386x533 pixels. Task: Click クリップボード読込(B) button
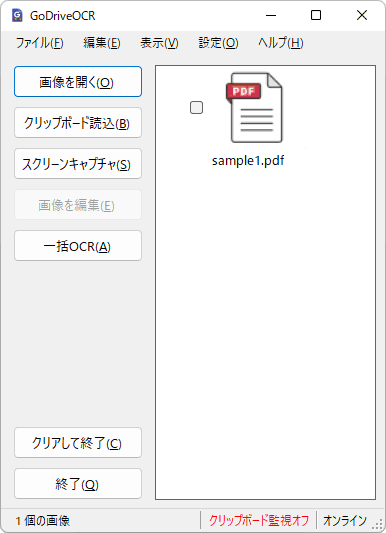point(78,123)
